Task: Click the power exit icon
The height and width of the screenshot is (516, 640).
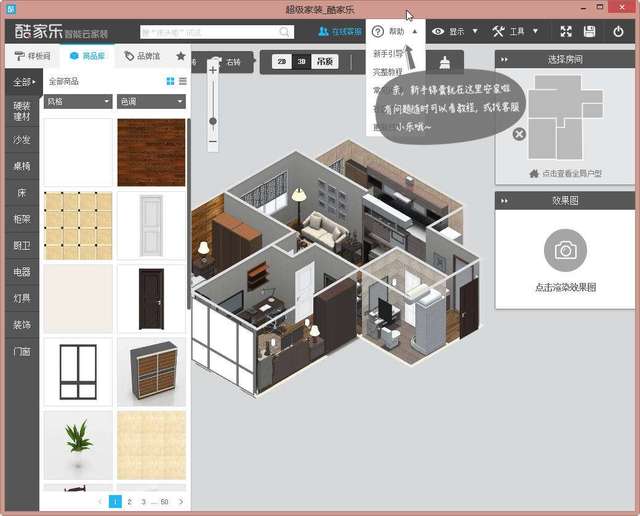Action: (618, 32)
